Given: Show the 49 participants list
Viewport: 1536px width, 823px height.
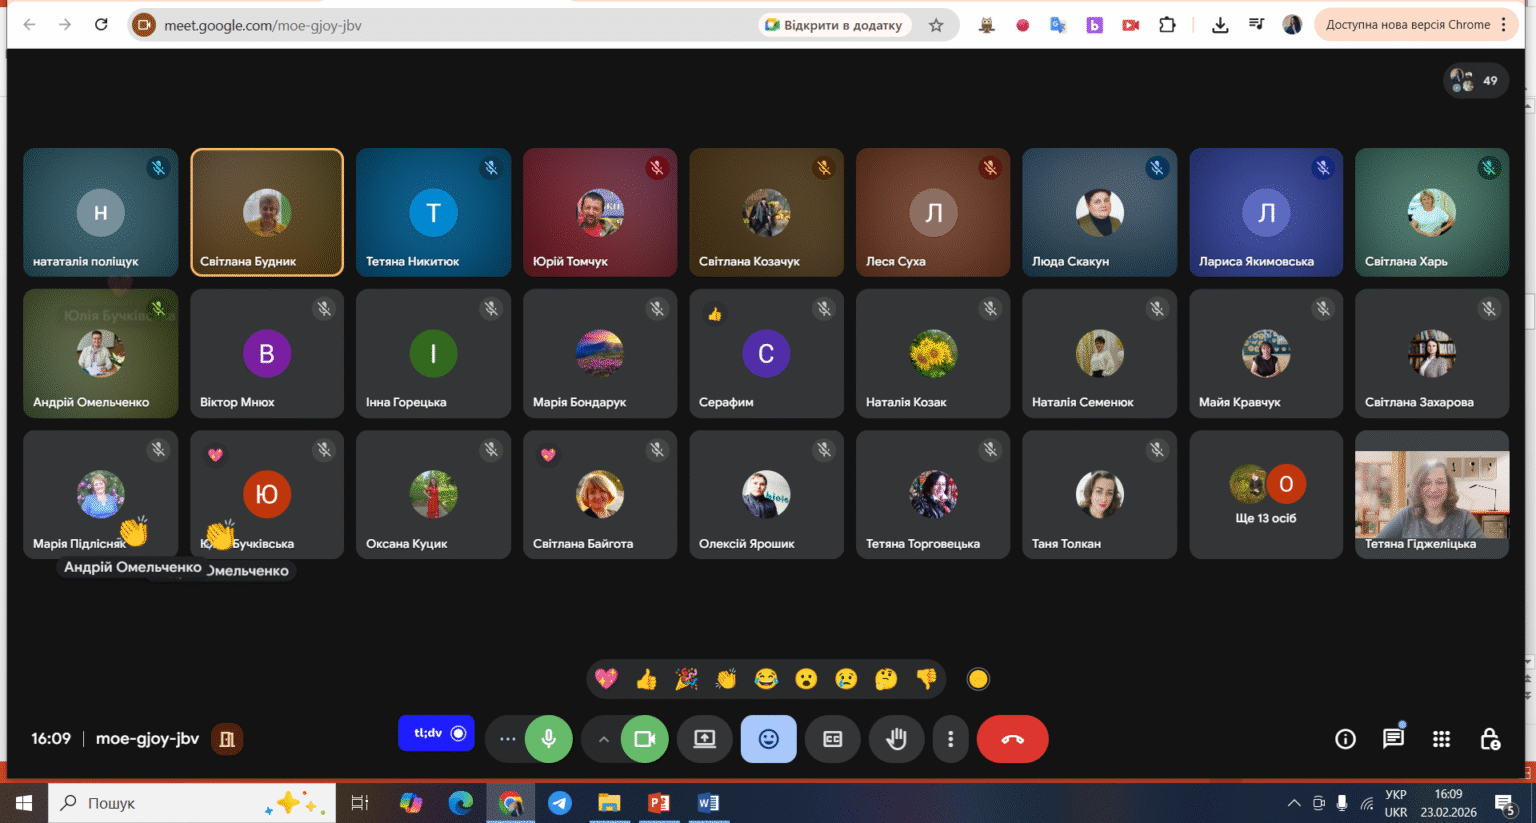Looking at the screenshot, I should point(1476,80).
